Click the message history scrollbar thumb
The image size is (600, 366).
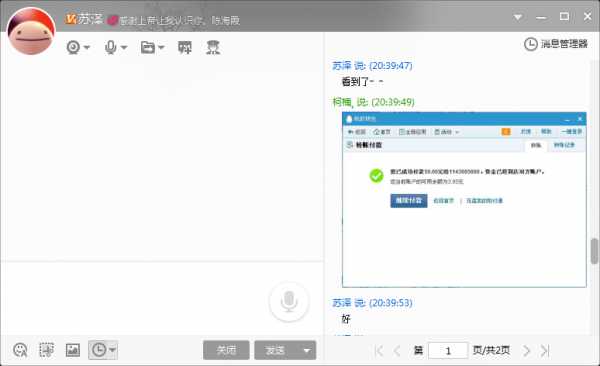[x=594, y=251]
